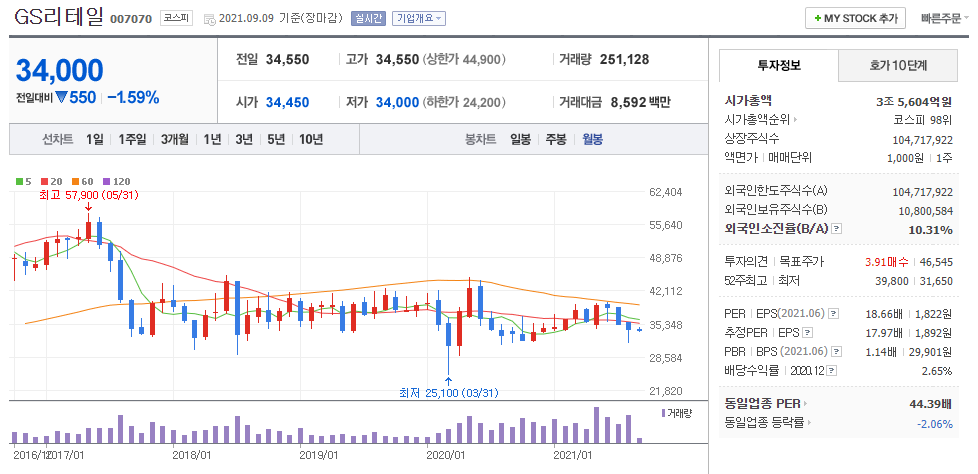Viewport: 978px width, 474px height.
Task: Click the purple 거래량 volume legend marker
Action: tap(663, 413)
